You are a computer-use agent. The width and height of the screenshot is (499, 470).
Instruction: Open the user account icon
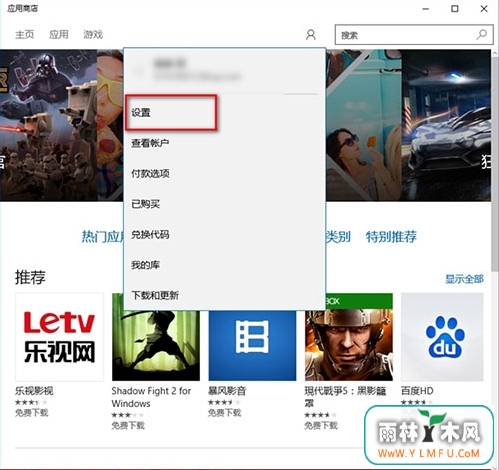(311, 35)
